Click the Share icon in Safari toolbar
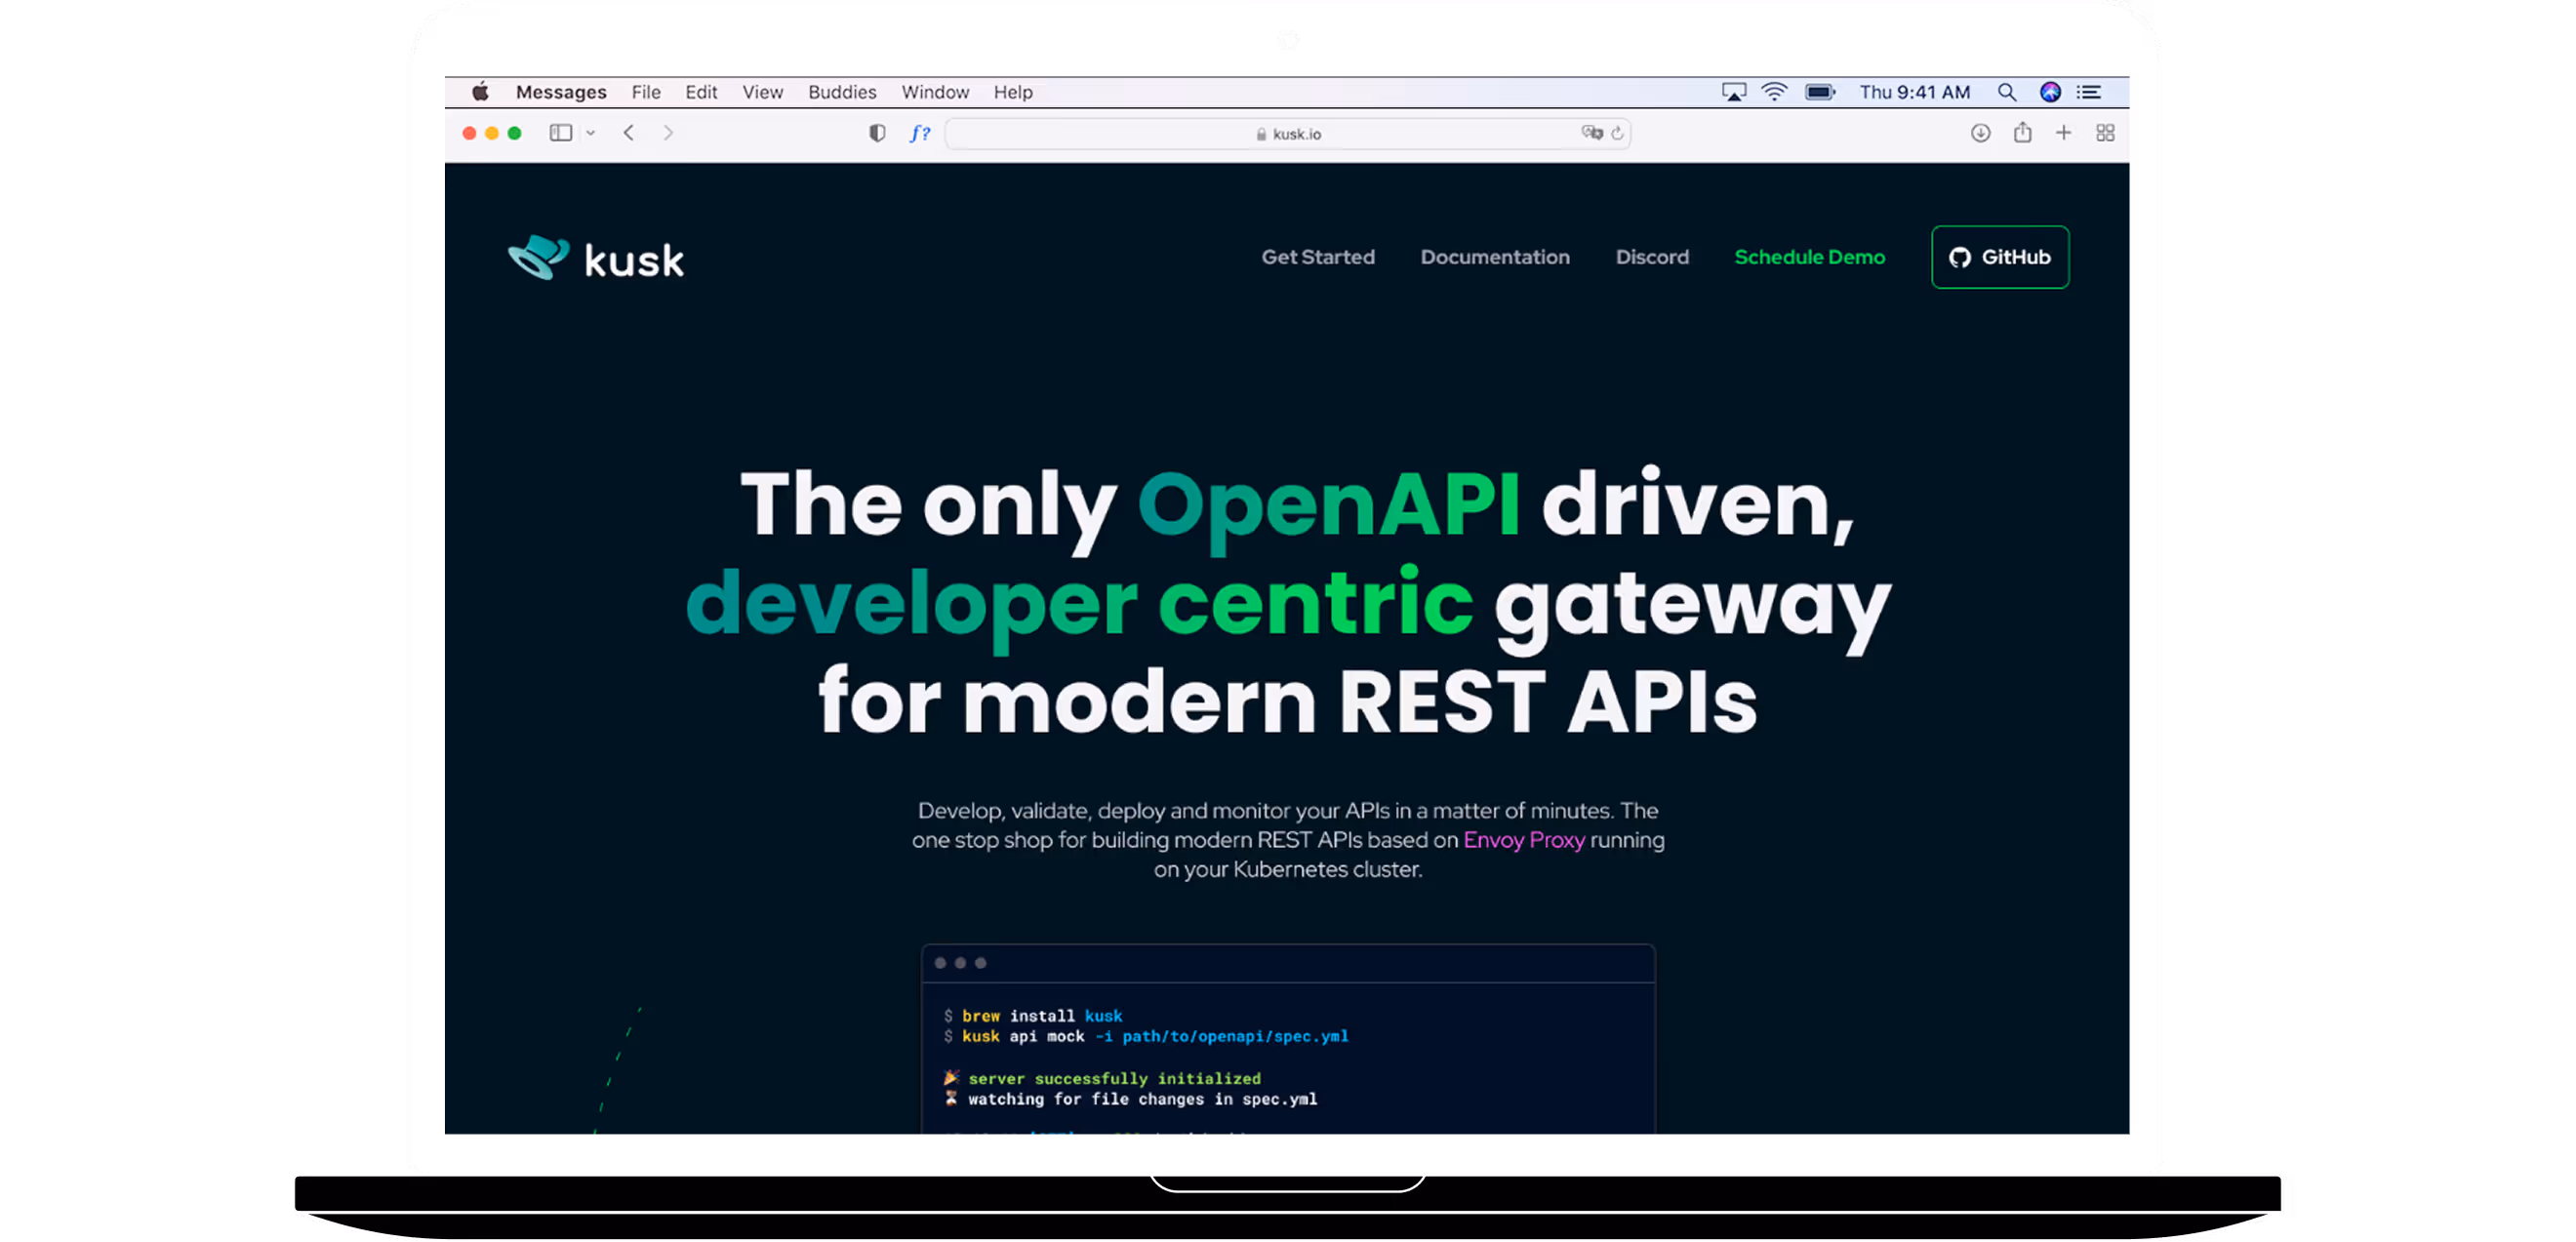This screenshot has width=2576, height=1242. 2023,132
